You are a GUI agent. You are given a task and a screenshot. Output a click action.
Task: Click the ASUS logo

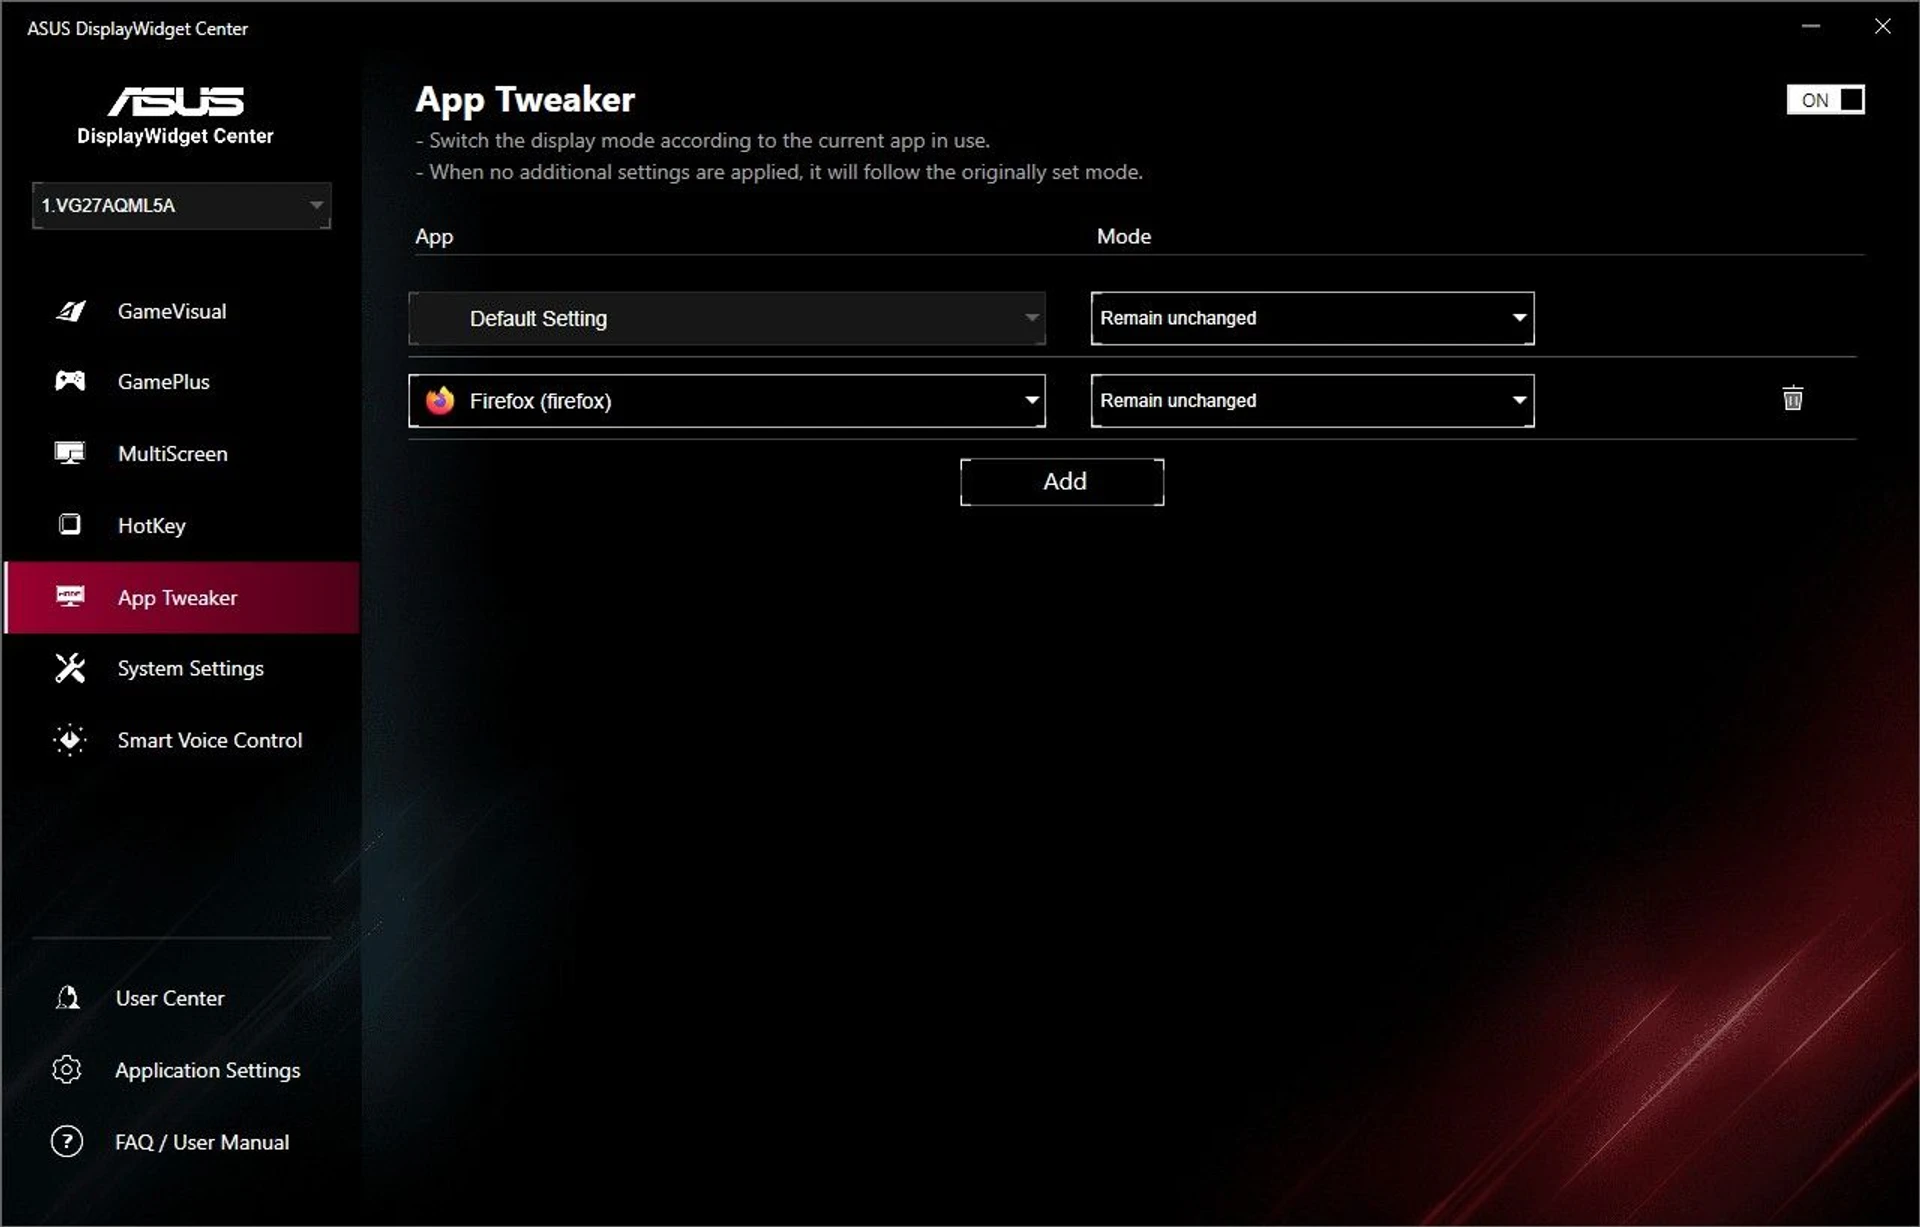[176, 101]
